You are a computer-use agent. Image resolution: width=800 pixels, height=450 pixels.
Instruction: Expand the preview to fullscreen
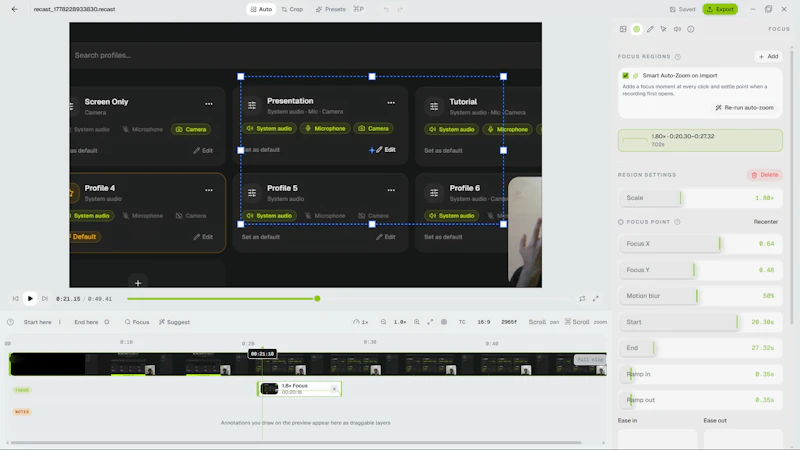(595, 298)
